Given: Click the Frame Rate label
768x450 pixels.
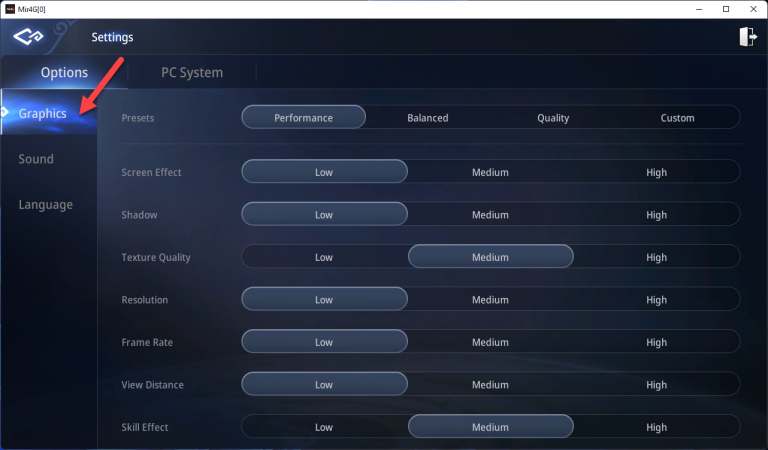Looking at the screenshot, I should [147, 342].
